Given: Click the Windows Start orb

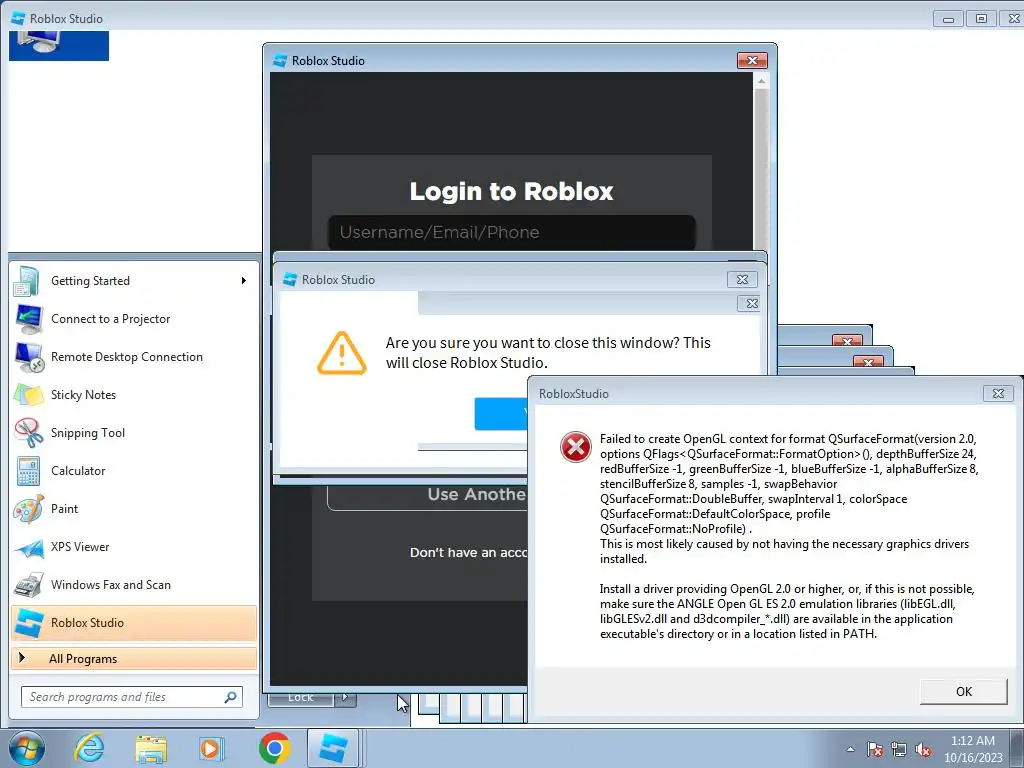Looking at the screenshot, I should click(x=26, y=748).
